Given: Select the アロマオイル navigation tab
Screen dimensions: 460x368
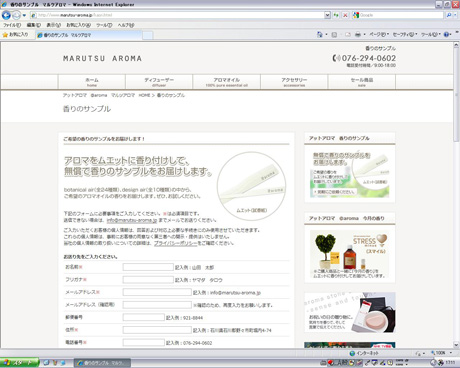Looking at the screenshot, I should [x=227, y=82].
